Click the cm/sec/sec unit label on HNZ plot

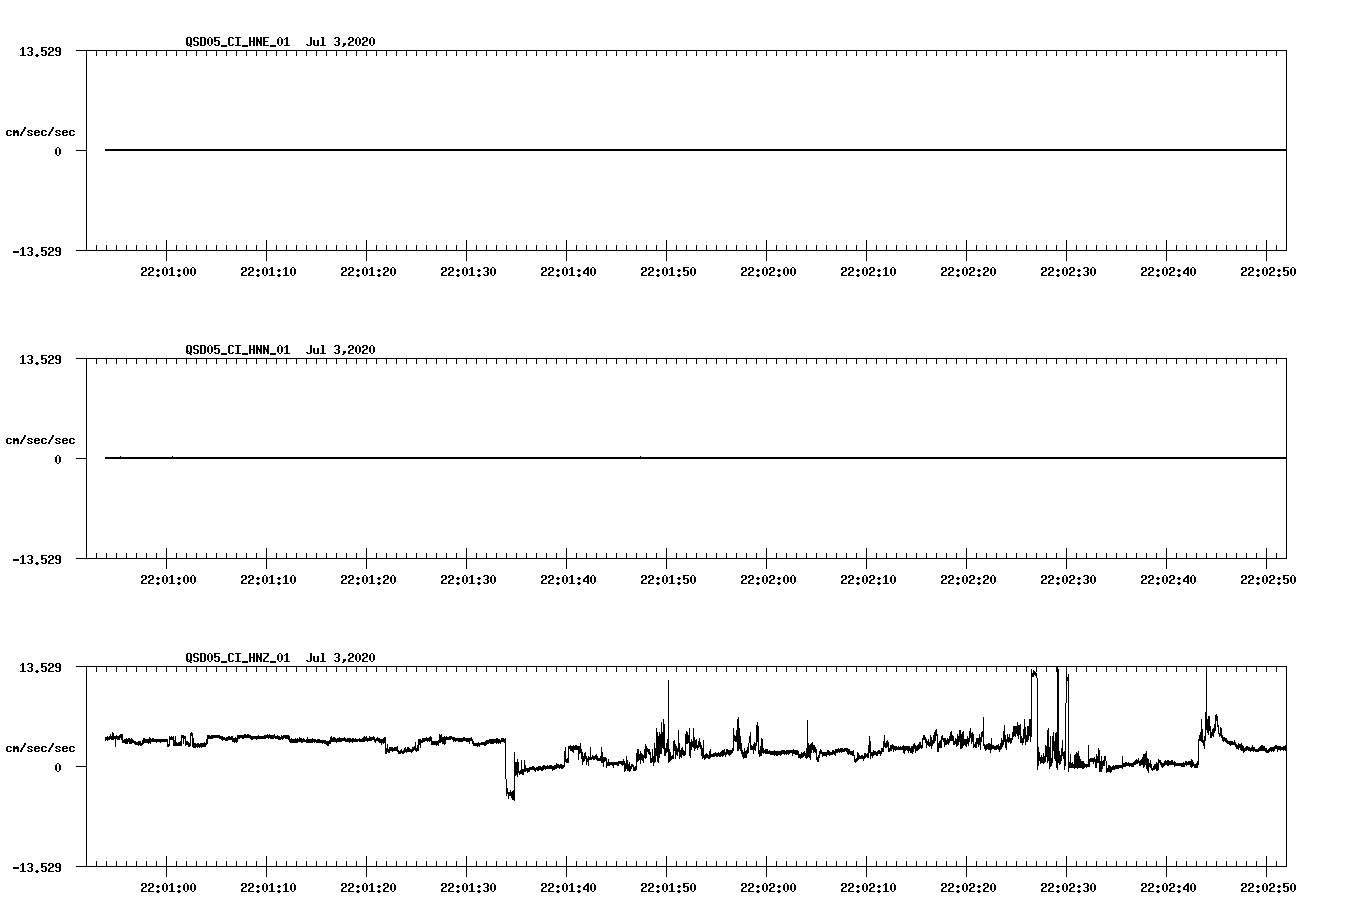coord(40,748)
